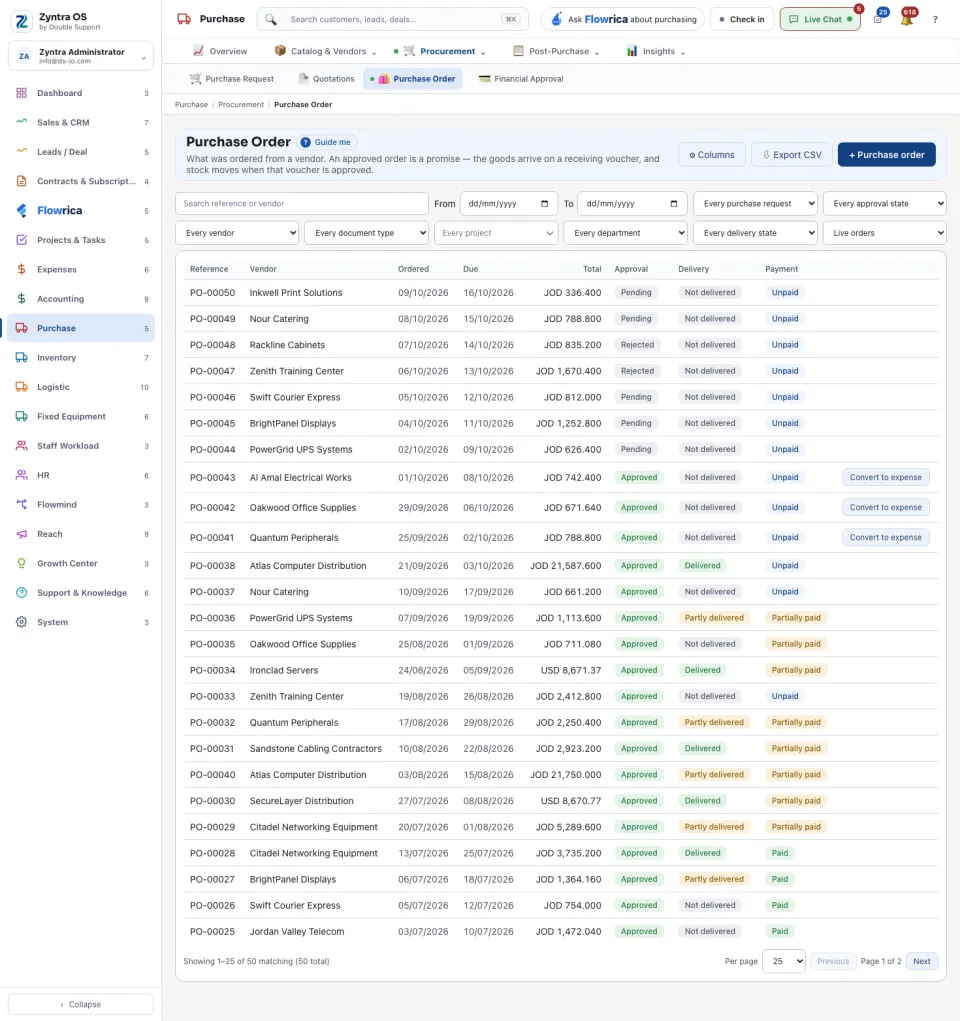Open the Inventory sidebar icon
The image size is (960, 1021).
(21, 357)
